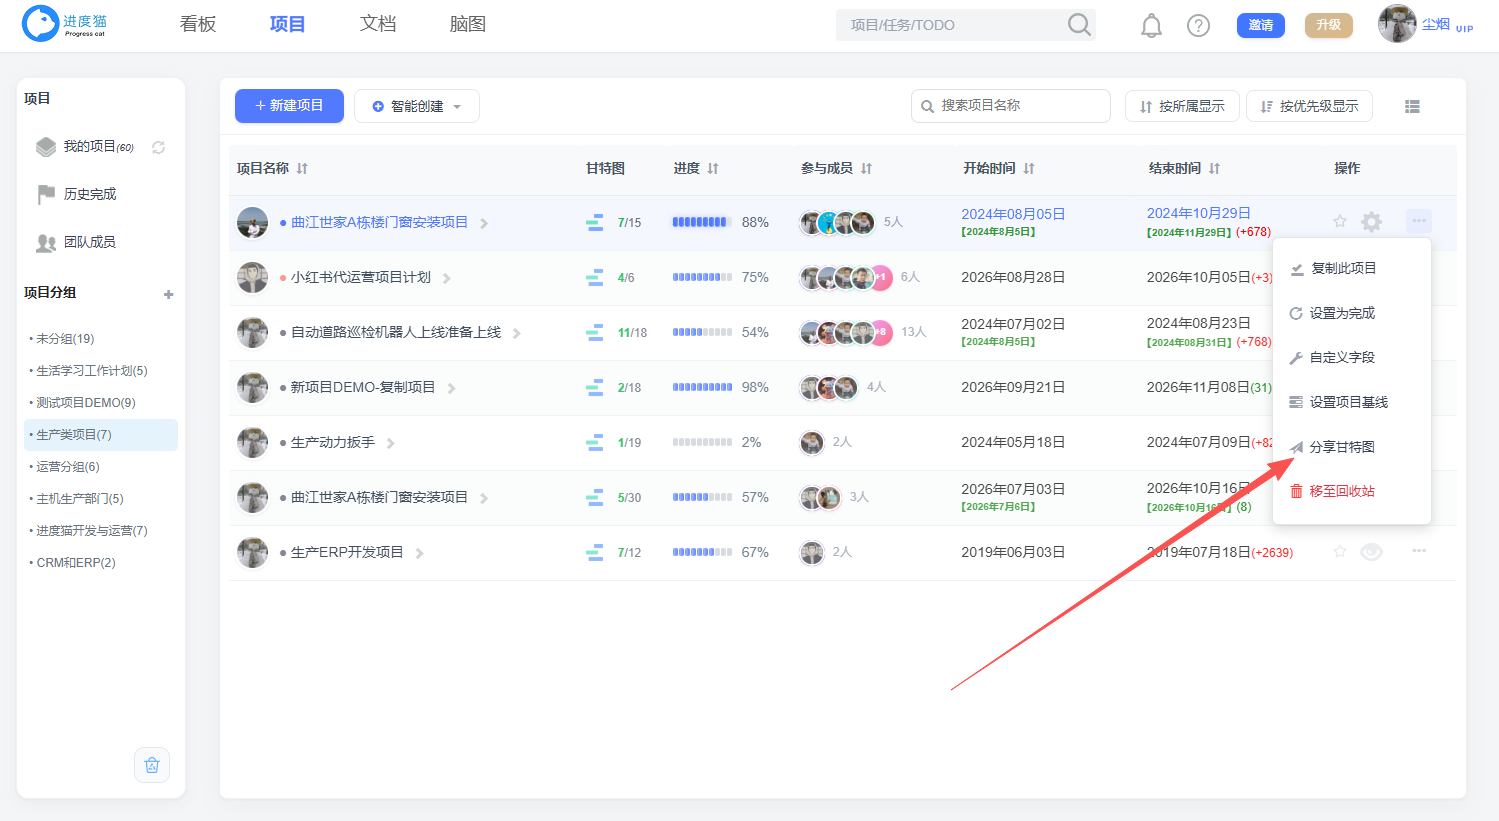Sort by the 进度 column sort icon

[713, 169]
